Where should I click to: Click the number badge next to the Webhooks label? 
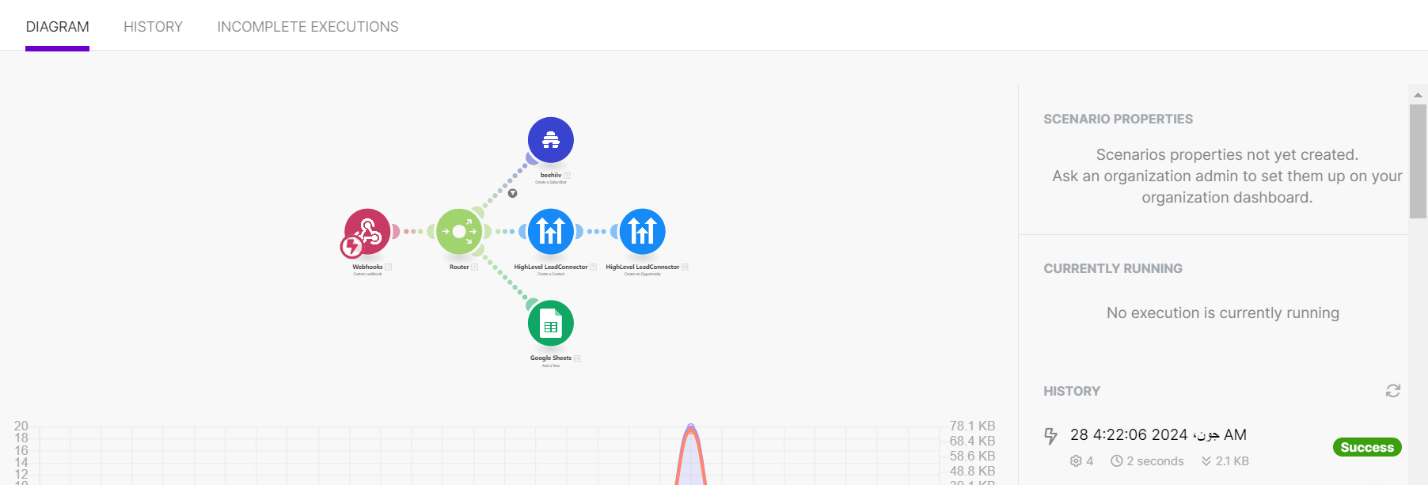pyautogui.click(x=389, y=267)
